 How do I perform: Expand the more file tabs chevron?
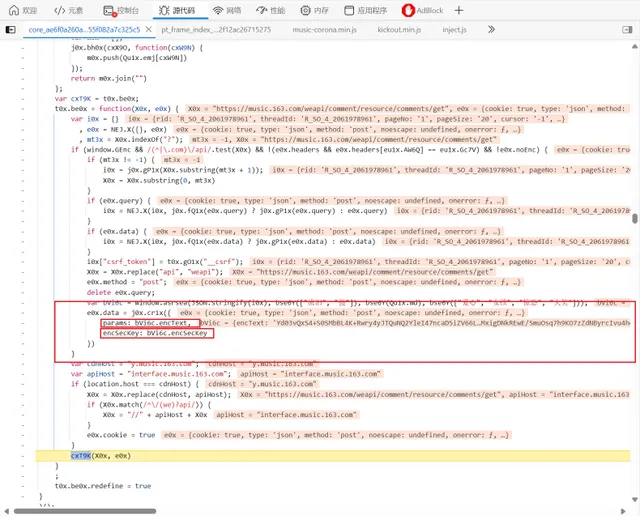pos(491,29)
